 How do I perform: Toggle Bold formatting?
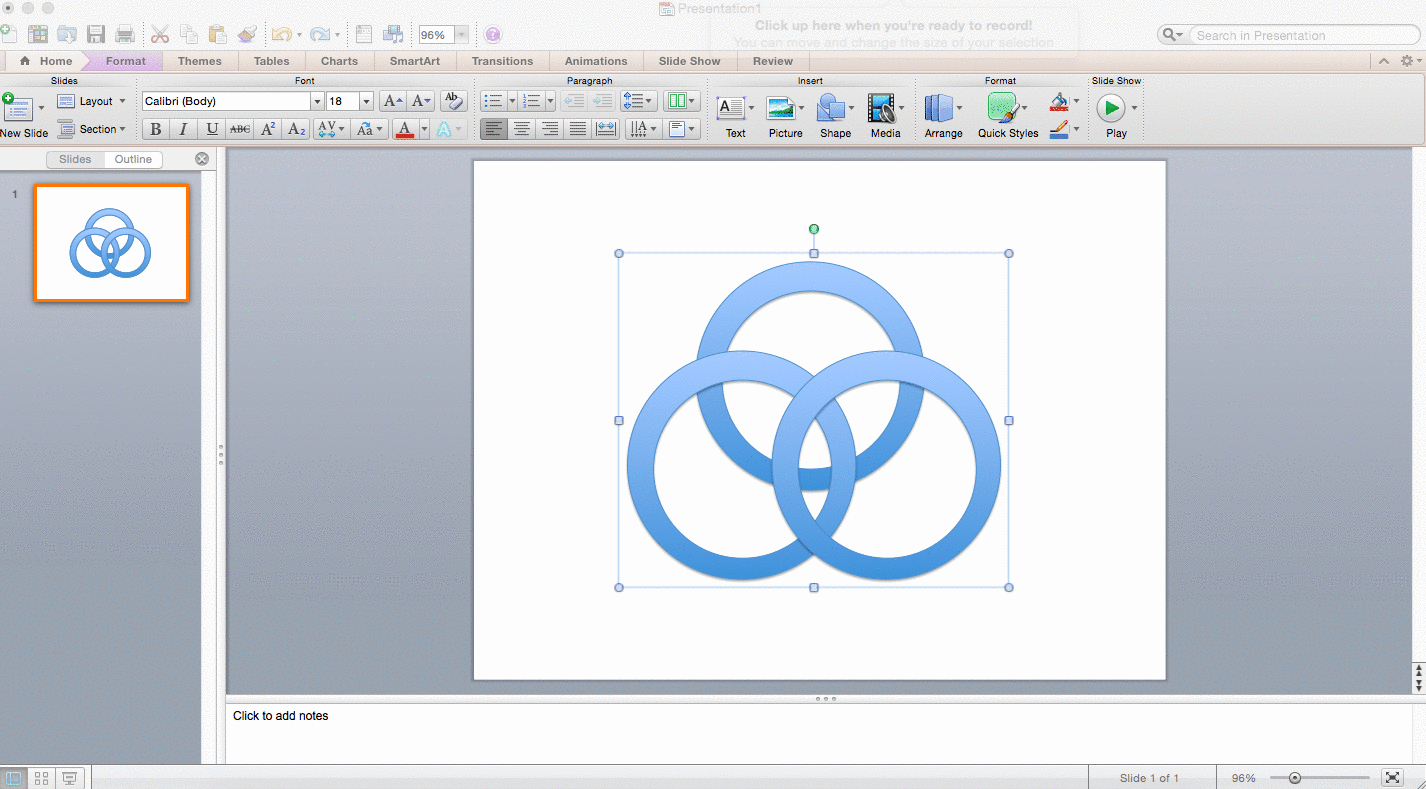[x=155, y=129]
